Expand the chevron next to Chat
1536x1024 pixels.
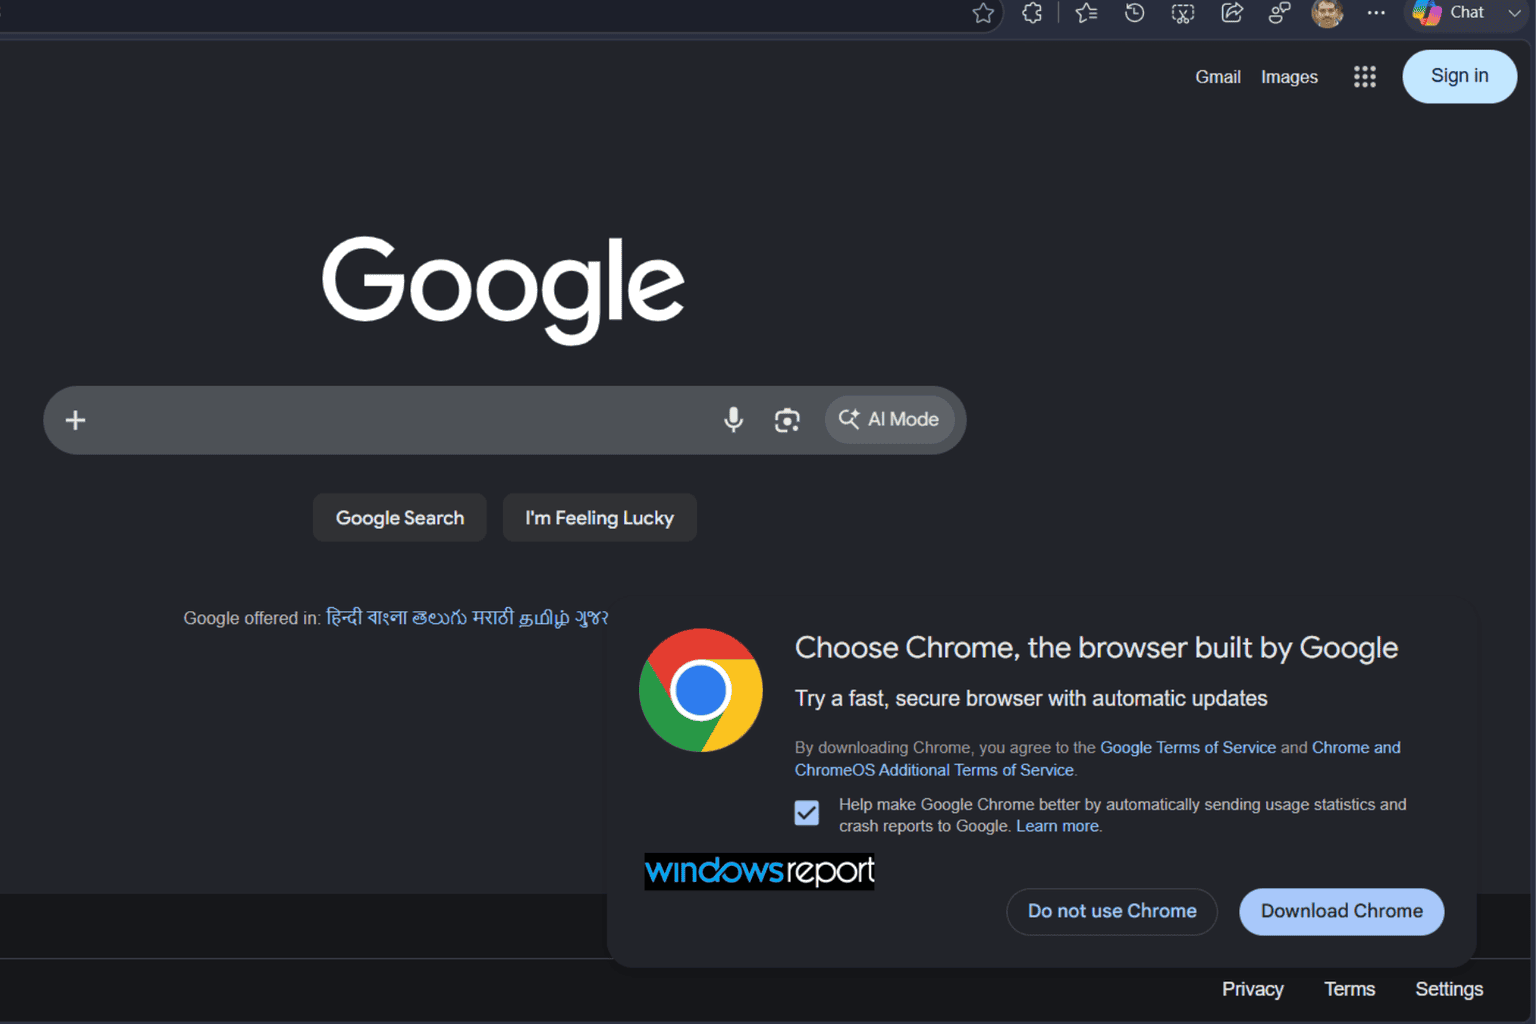coord(1514,13)
